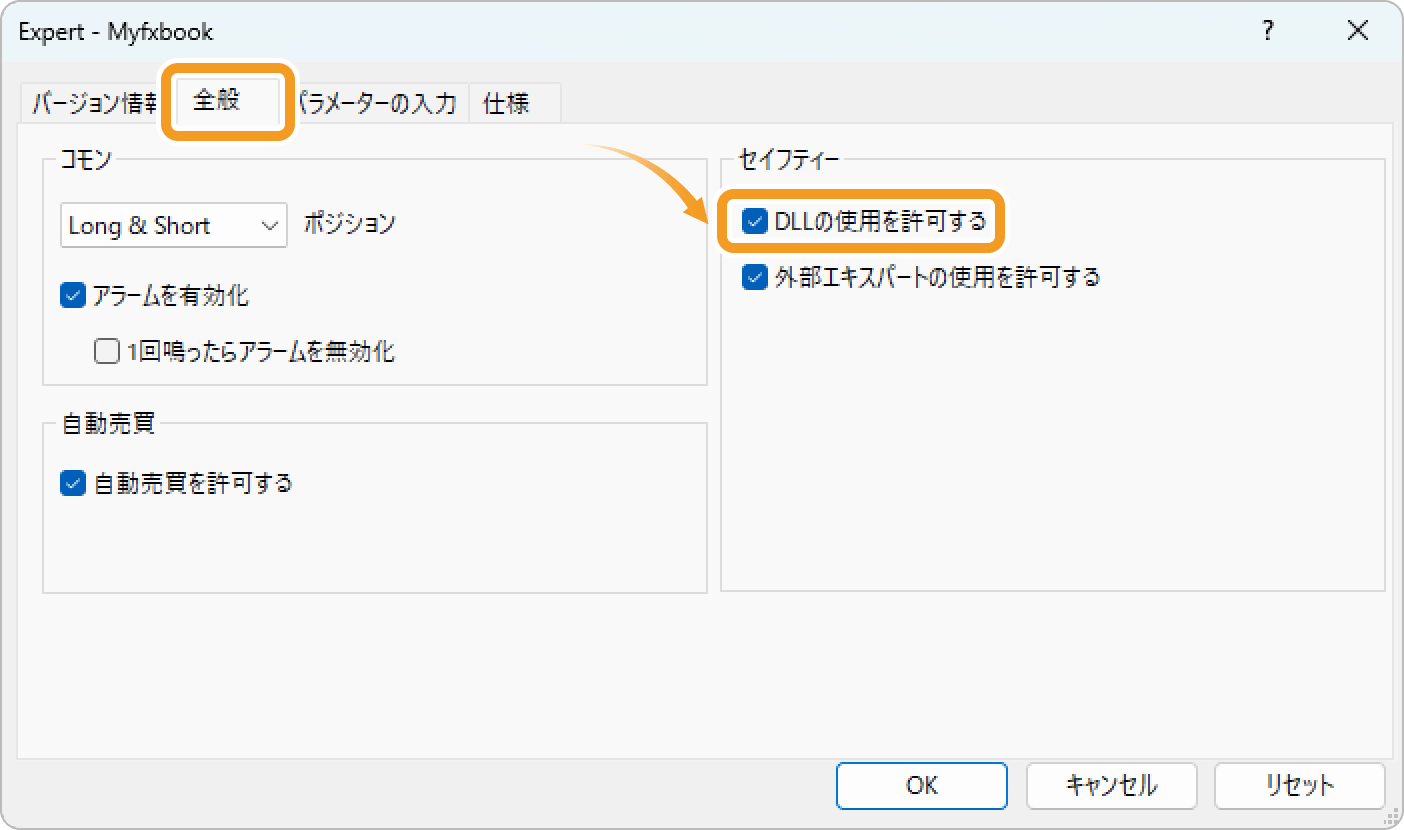The height and width of the screenshot is (830, 1404).
Task: Toggle the DLLの使用を許可する checkbox
Action: [755, 221]
